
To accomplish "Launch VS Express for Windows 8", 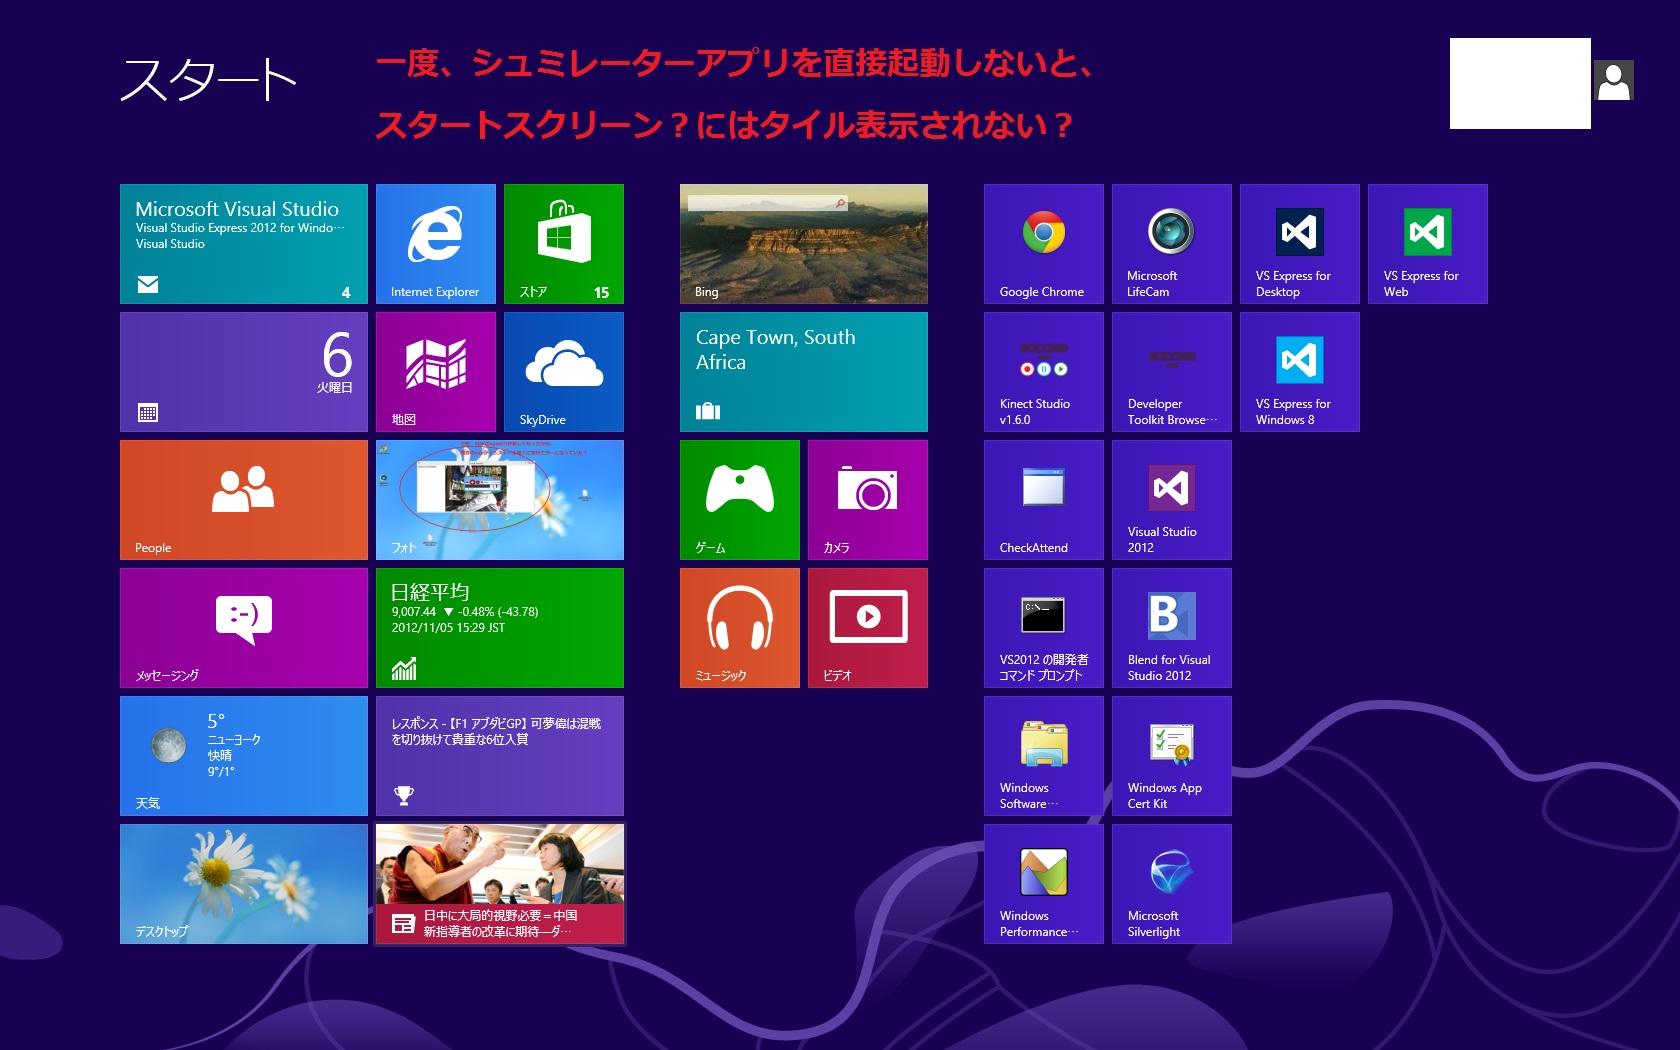I will click(1300, 372).
